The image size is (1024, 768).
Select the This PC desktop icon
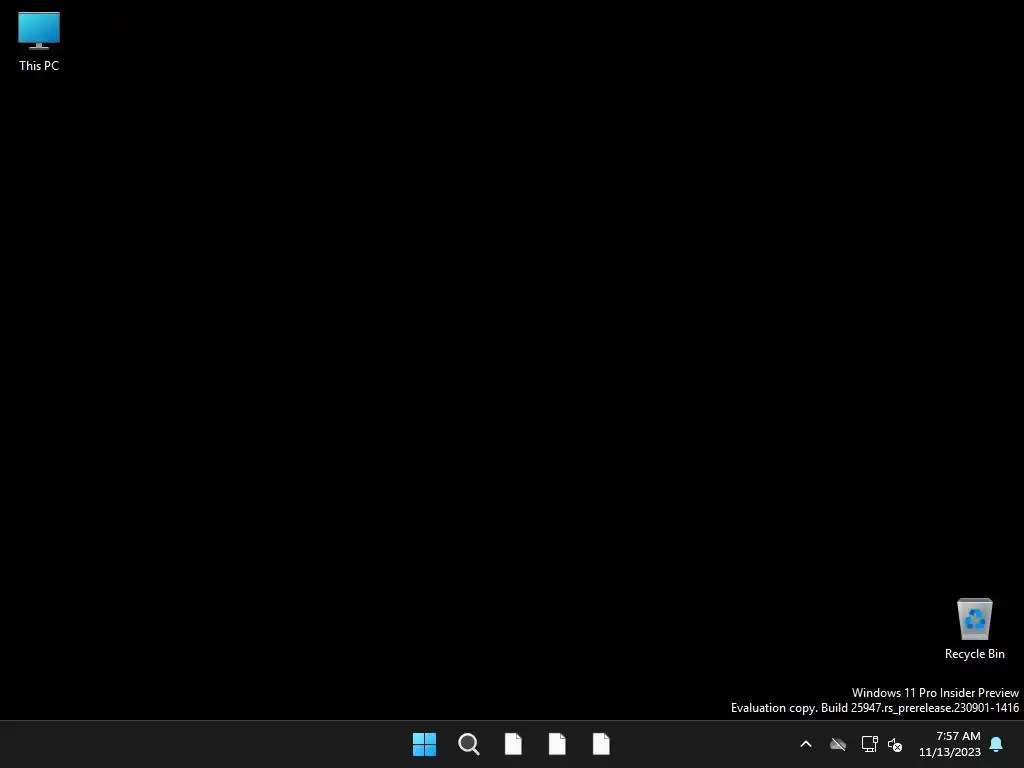[x=39, y=40]
